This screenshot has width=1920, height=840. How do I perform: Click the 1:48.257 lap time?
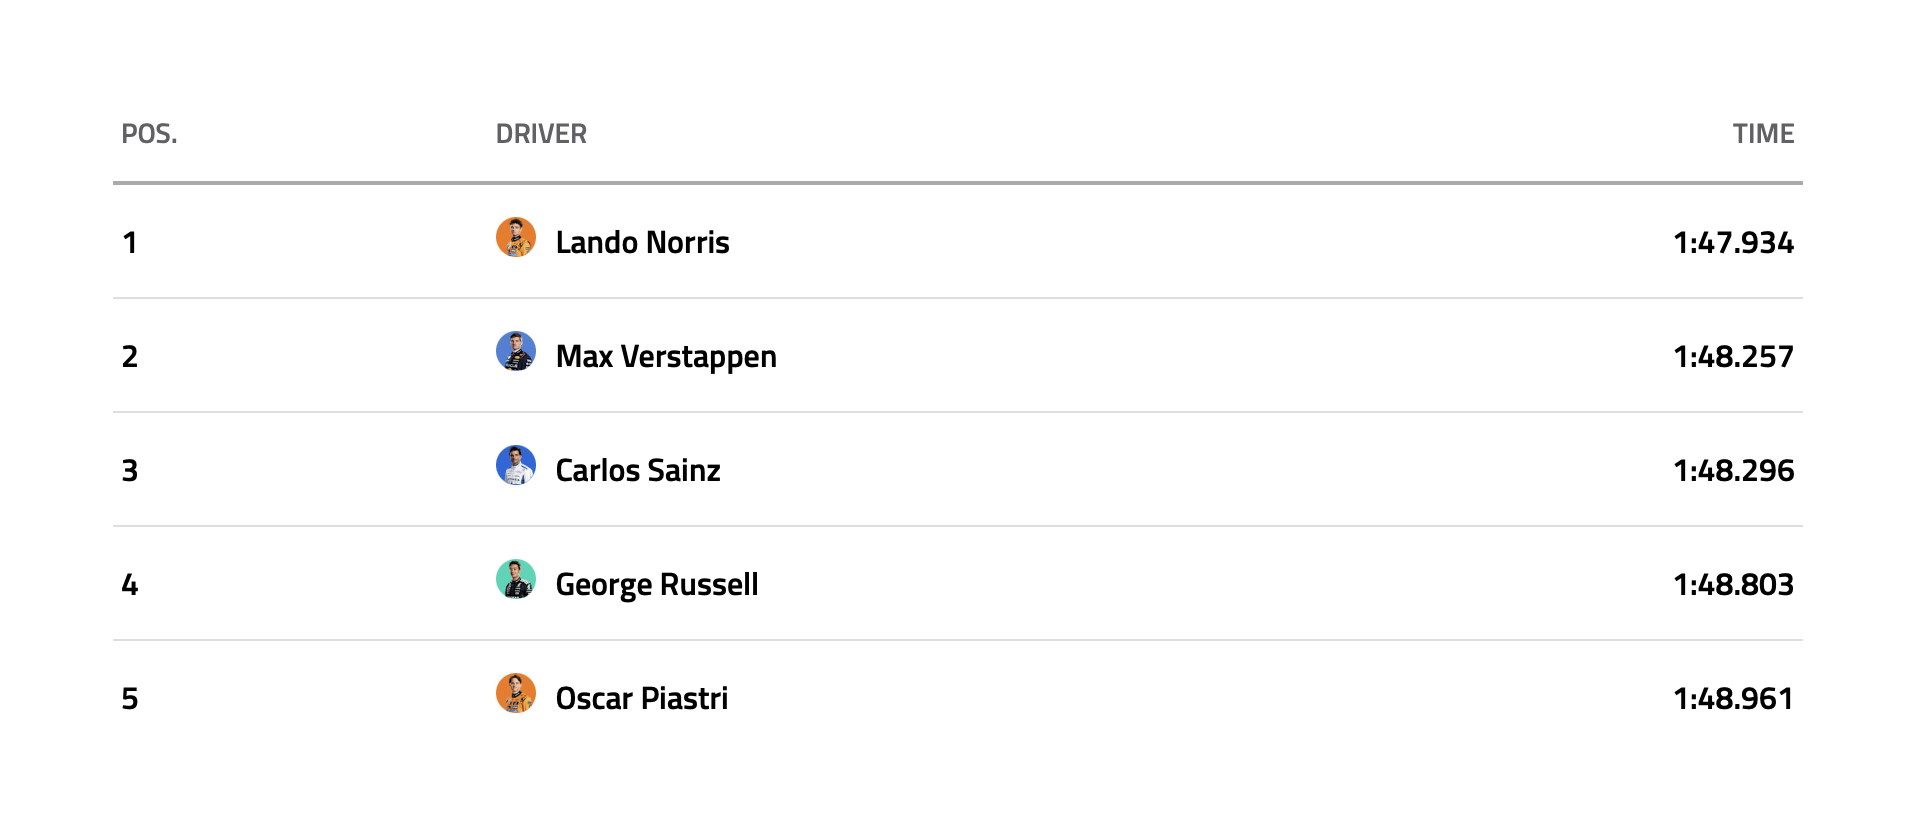[1733, 357]
